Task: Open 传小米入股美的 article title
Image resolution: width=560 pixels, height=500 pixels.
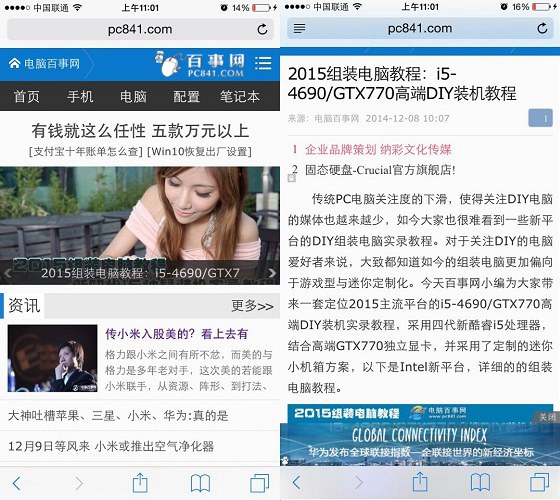Action: pyautogui.click(x=176, y=334)
